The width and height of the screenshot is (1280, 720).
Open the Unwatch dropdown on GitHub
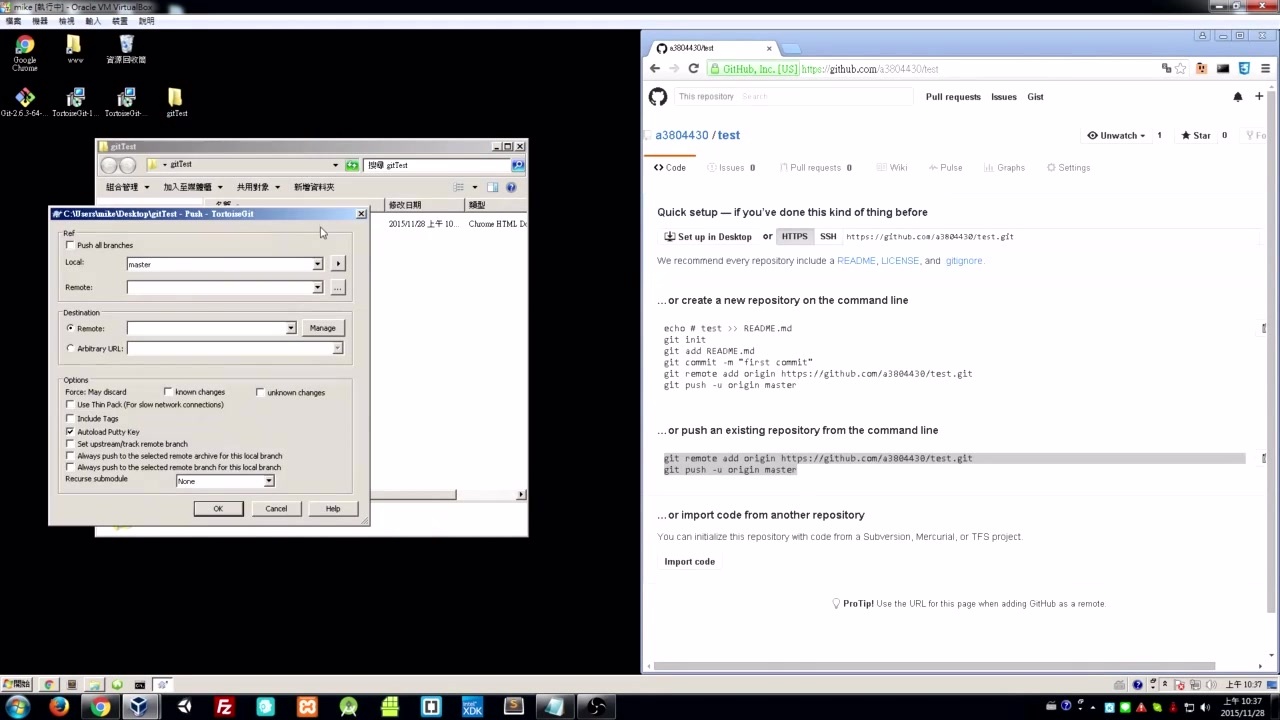pos(1116,135)
